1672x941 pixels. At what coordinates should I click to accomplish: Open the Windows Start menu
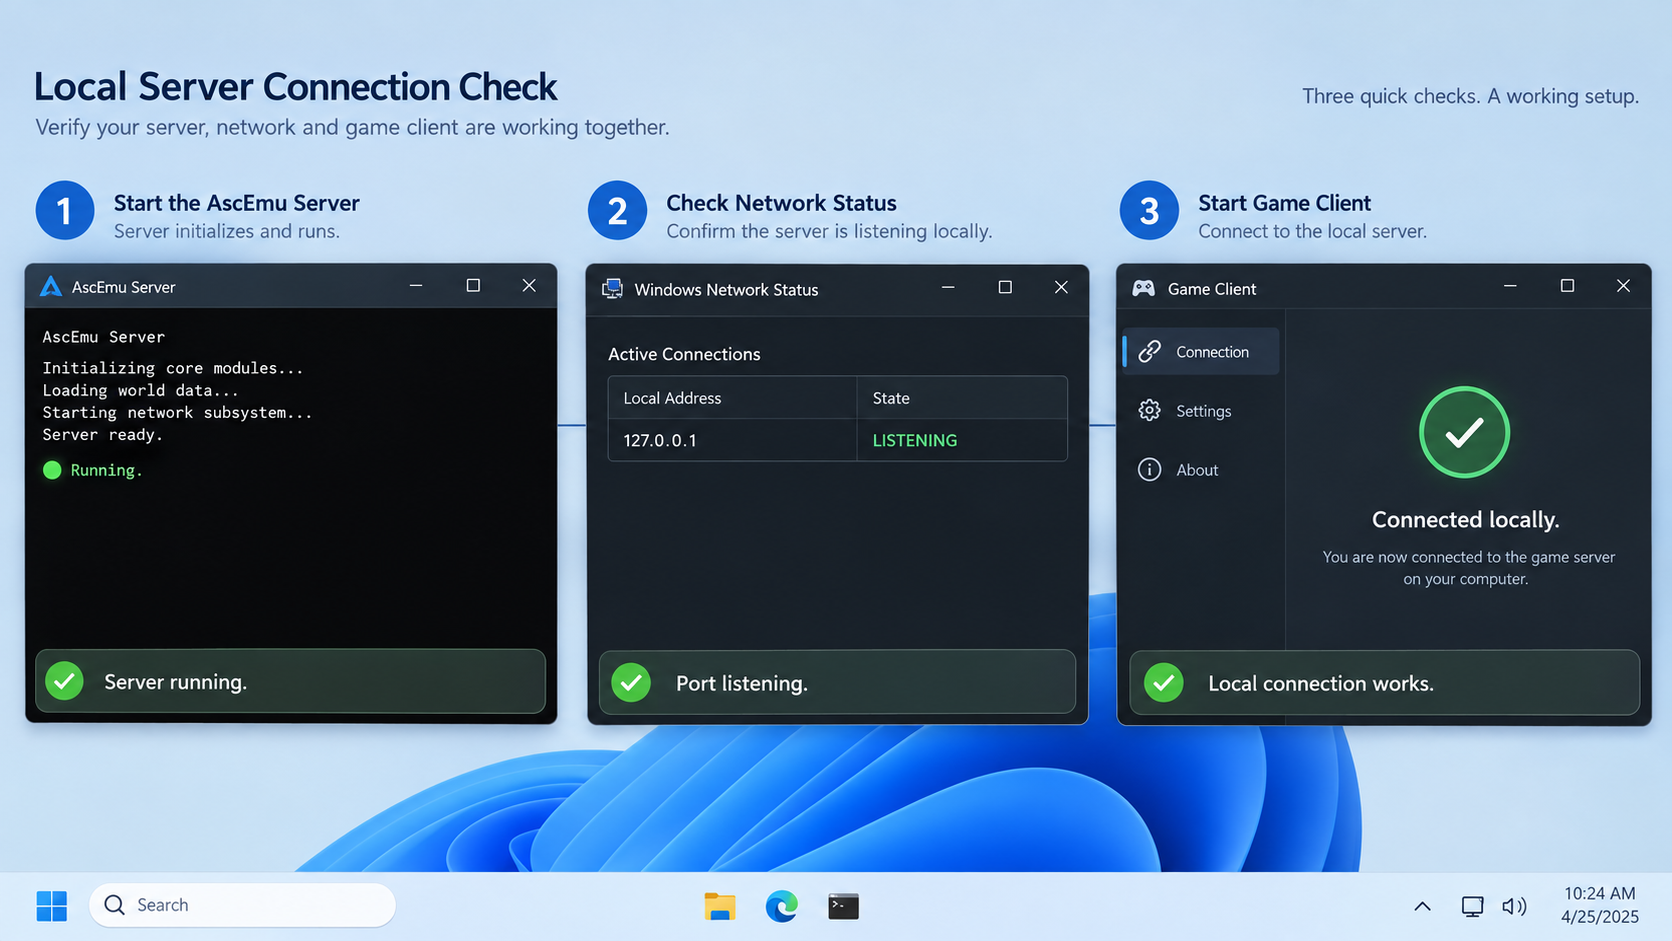[x=52, y=906]
